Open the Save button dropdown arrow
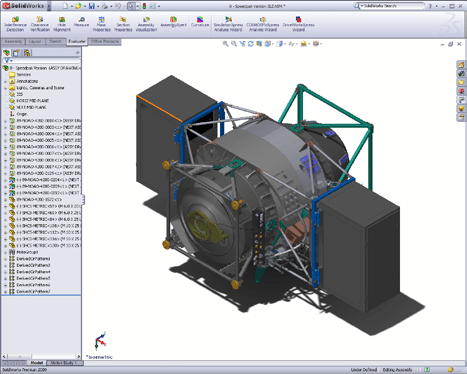Image resolution: width=467 pixels, height=374 pixels. pos(98,6)
